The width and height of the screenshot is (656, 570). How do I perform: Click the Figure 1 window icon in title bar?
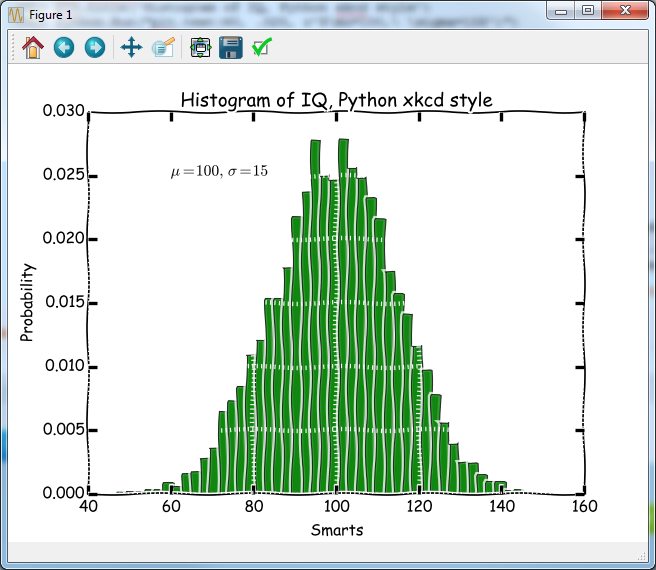click(16, 15)
